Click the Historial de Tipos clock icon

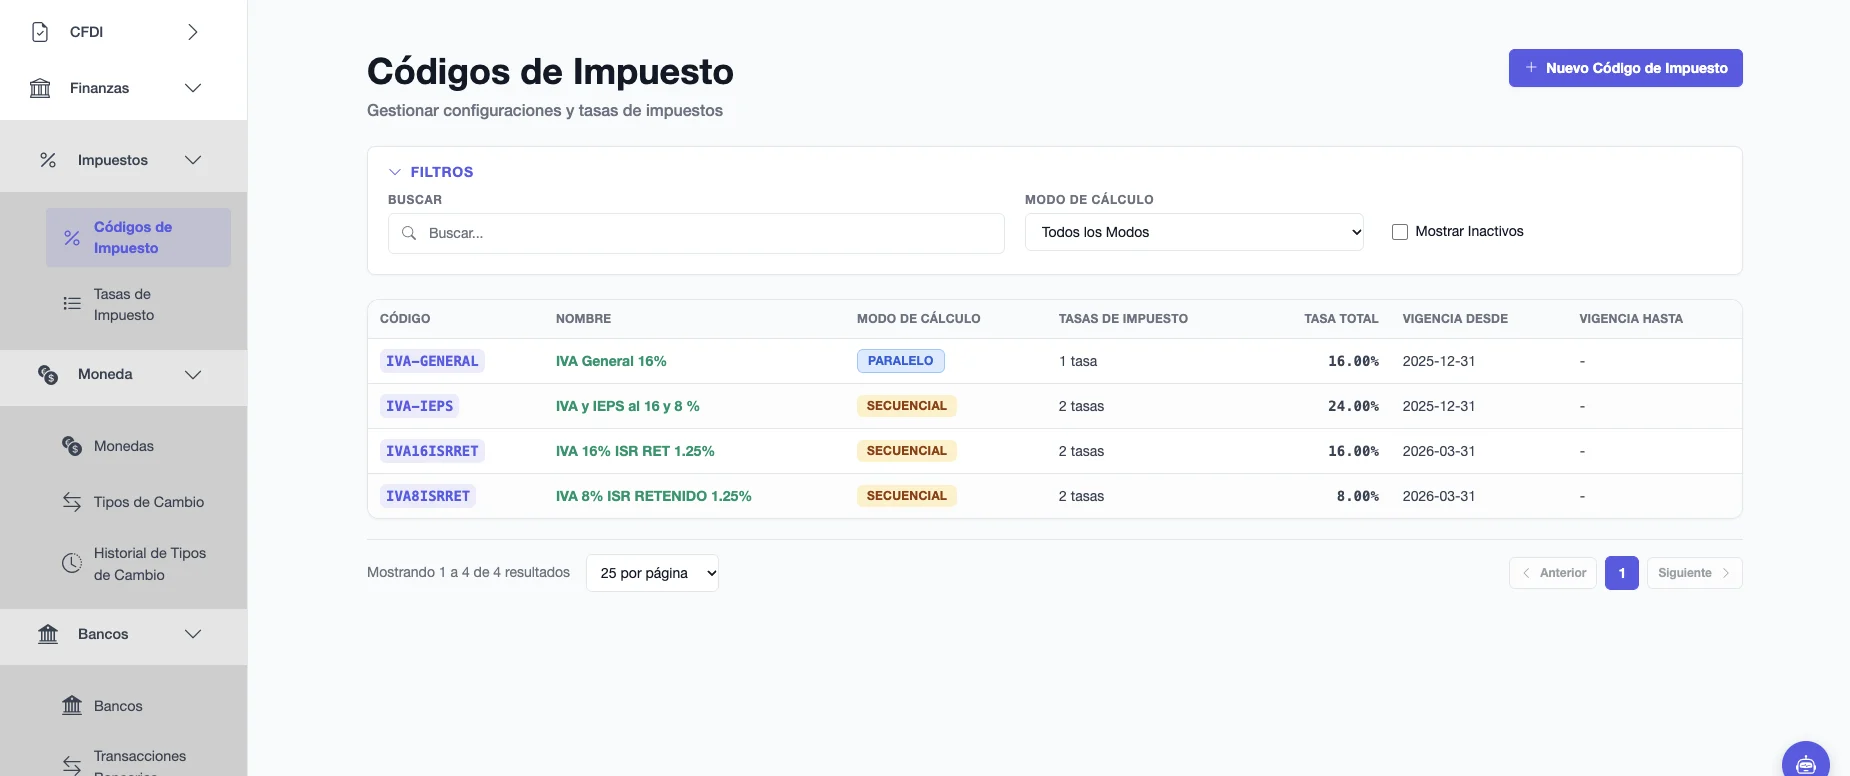pos(72,564)
